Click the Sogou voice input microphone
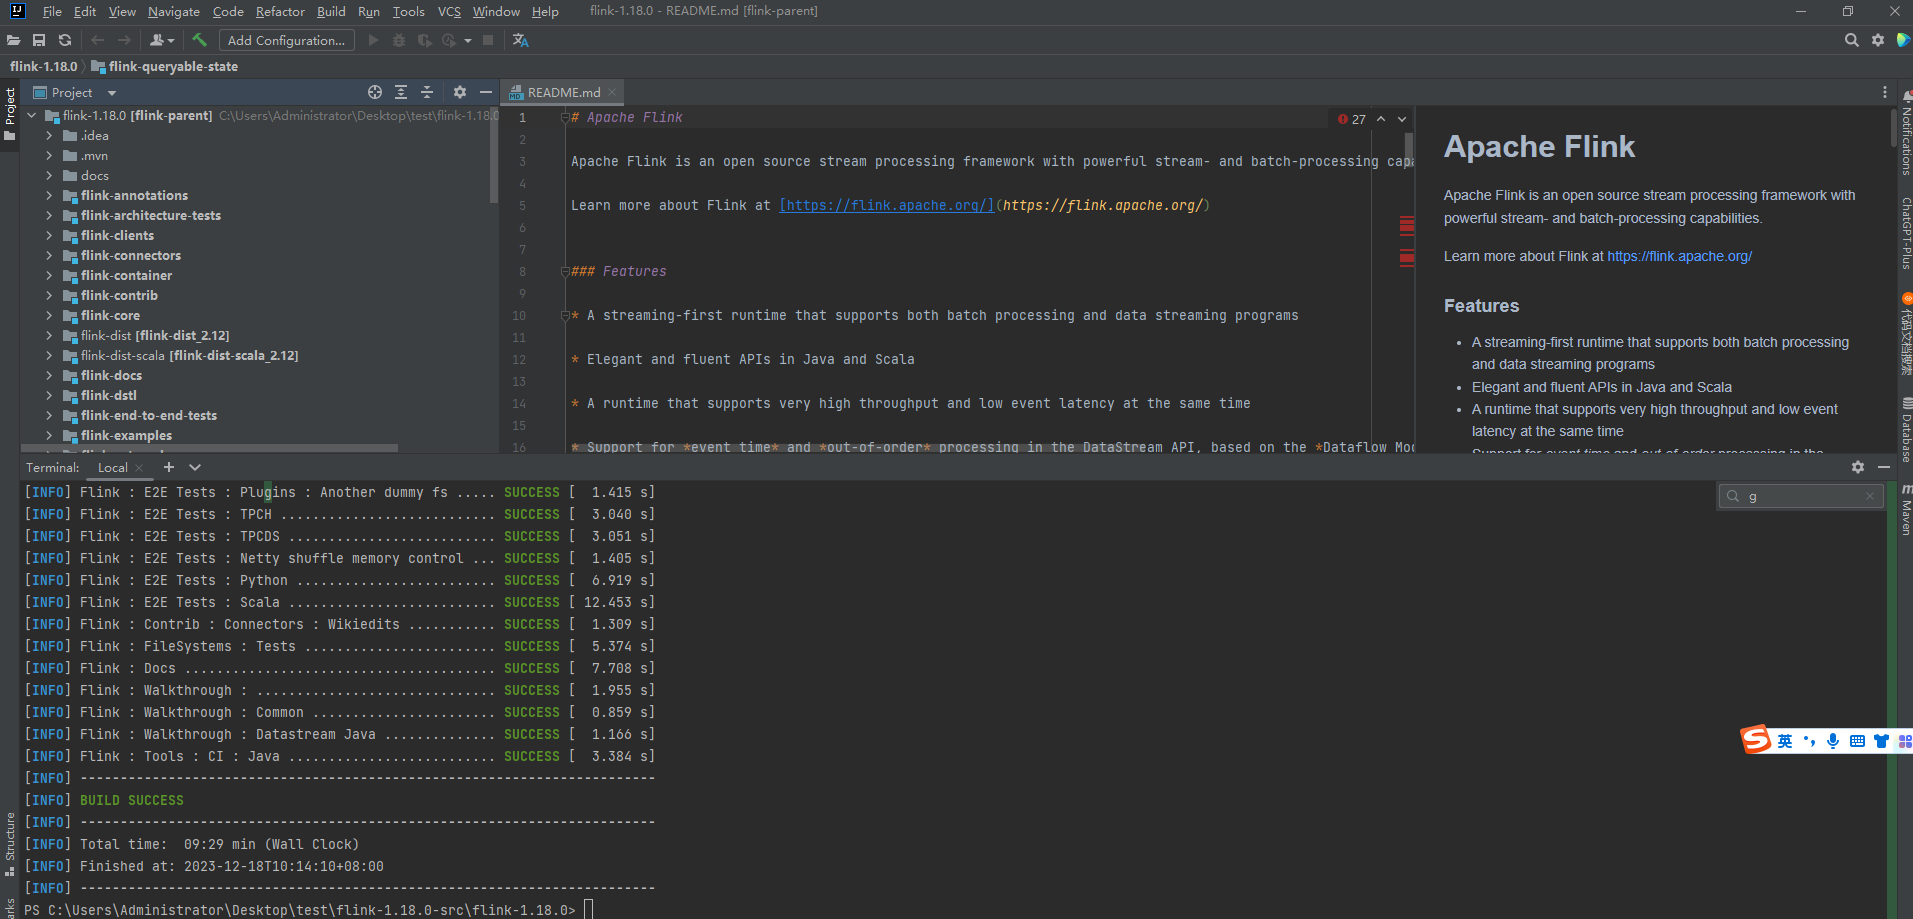Viewport: 1913px width, 919px height. (1833, 741)
